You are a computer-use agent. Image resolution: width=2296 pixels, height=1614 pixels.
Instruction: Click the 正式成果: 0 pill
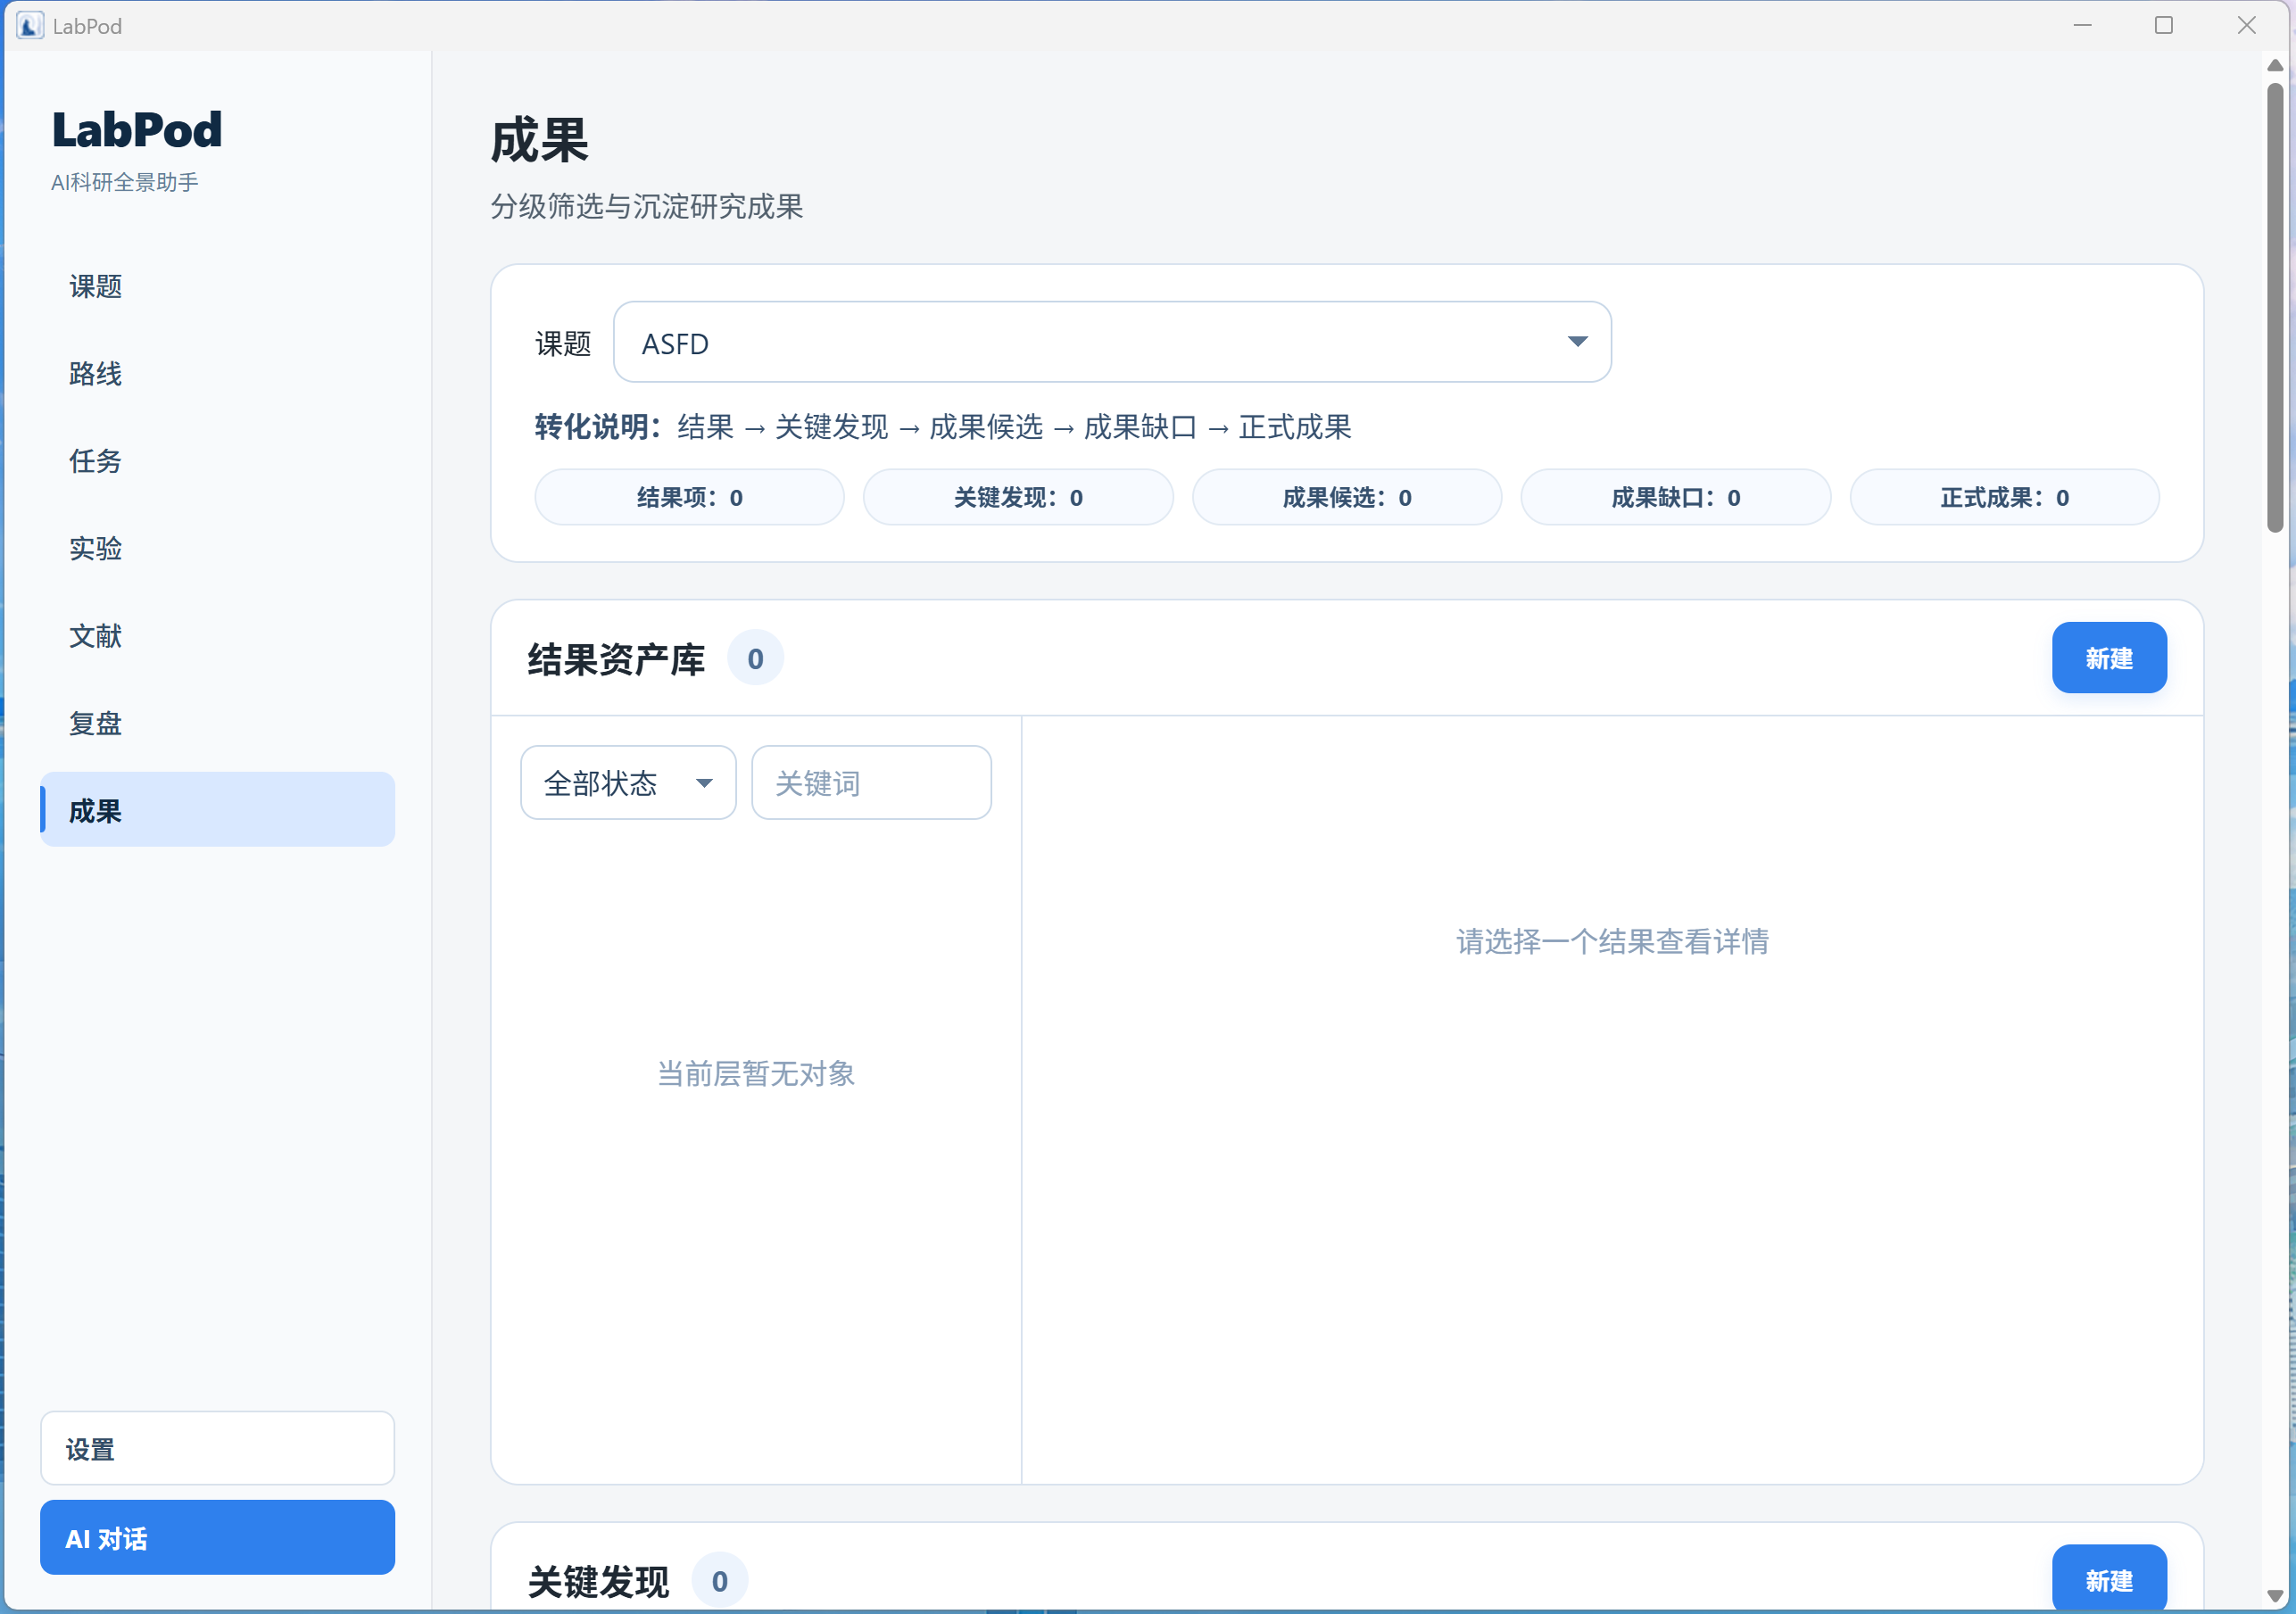(x=2005, y=498)
